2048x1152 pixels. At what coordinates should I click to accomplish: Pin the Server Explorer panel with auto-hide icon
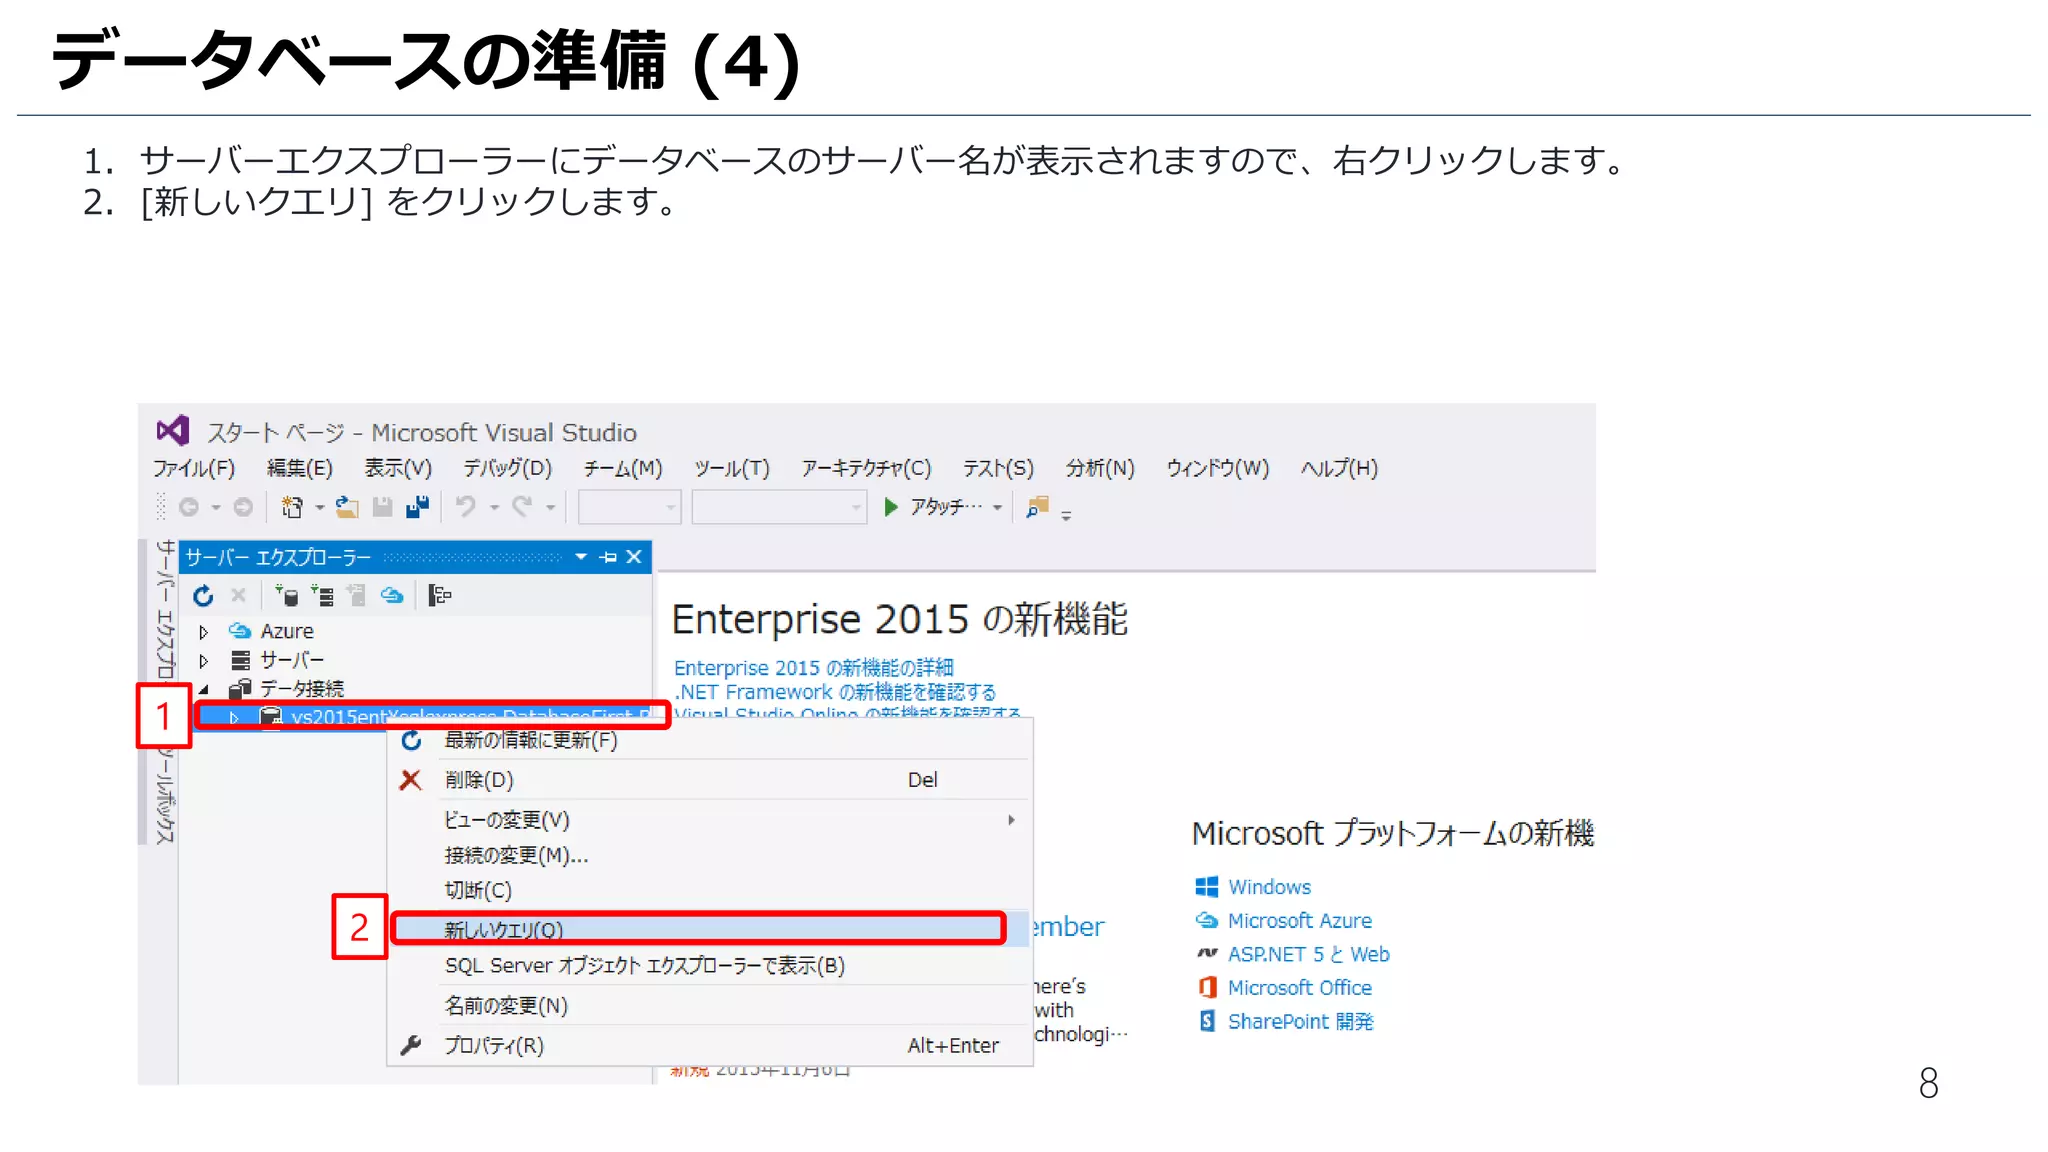click(x=608, y=557)
